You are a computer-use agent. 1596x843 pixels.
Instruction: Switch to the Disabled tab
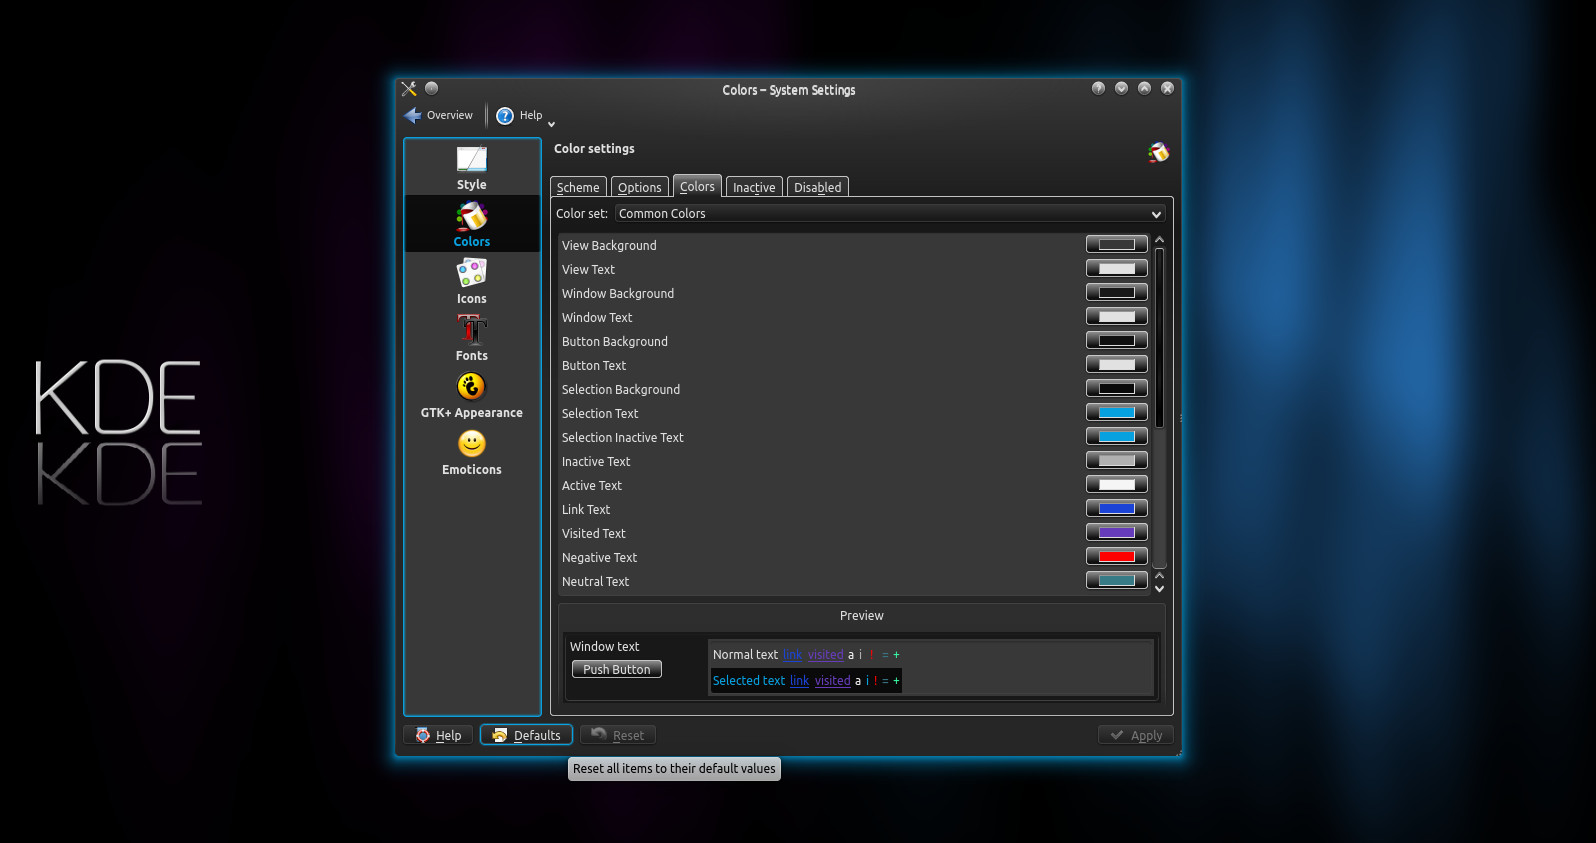[x=817, y=187]
